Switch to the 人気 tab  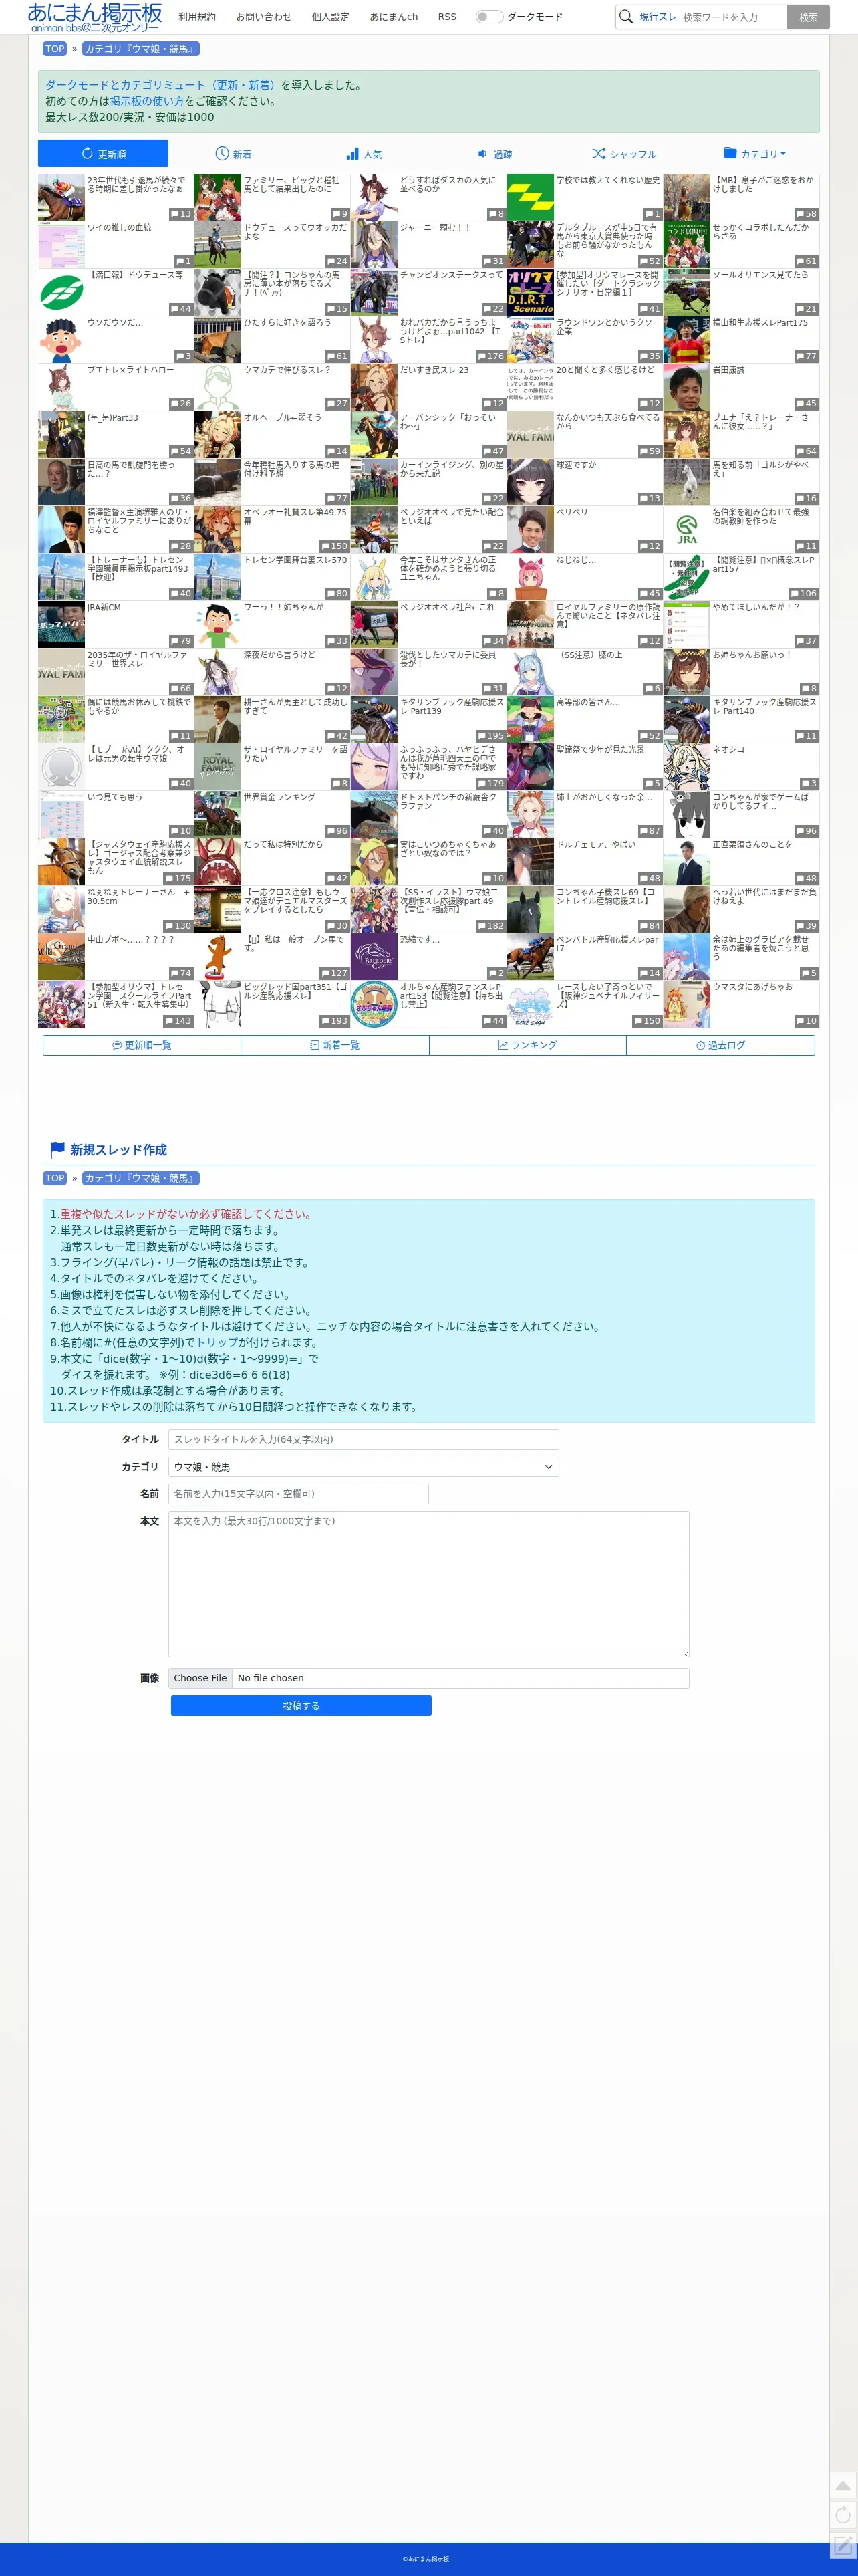pos(364,154)
